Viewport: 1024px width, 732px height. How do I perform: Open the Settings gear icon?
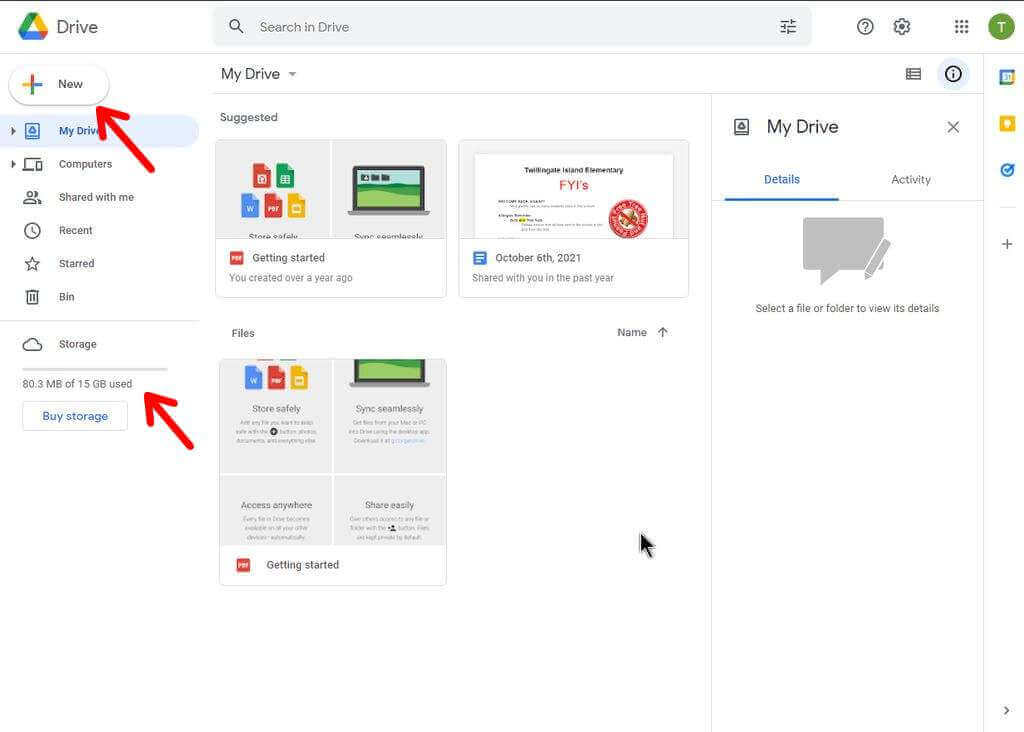click(902, 27)
